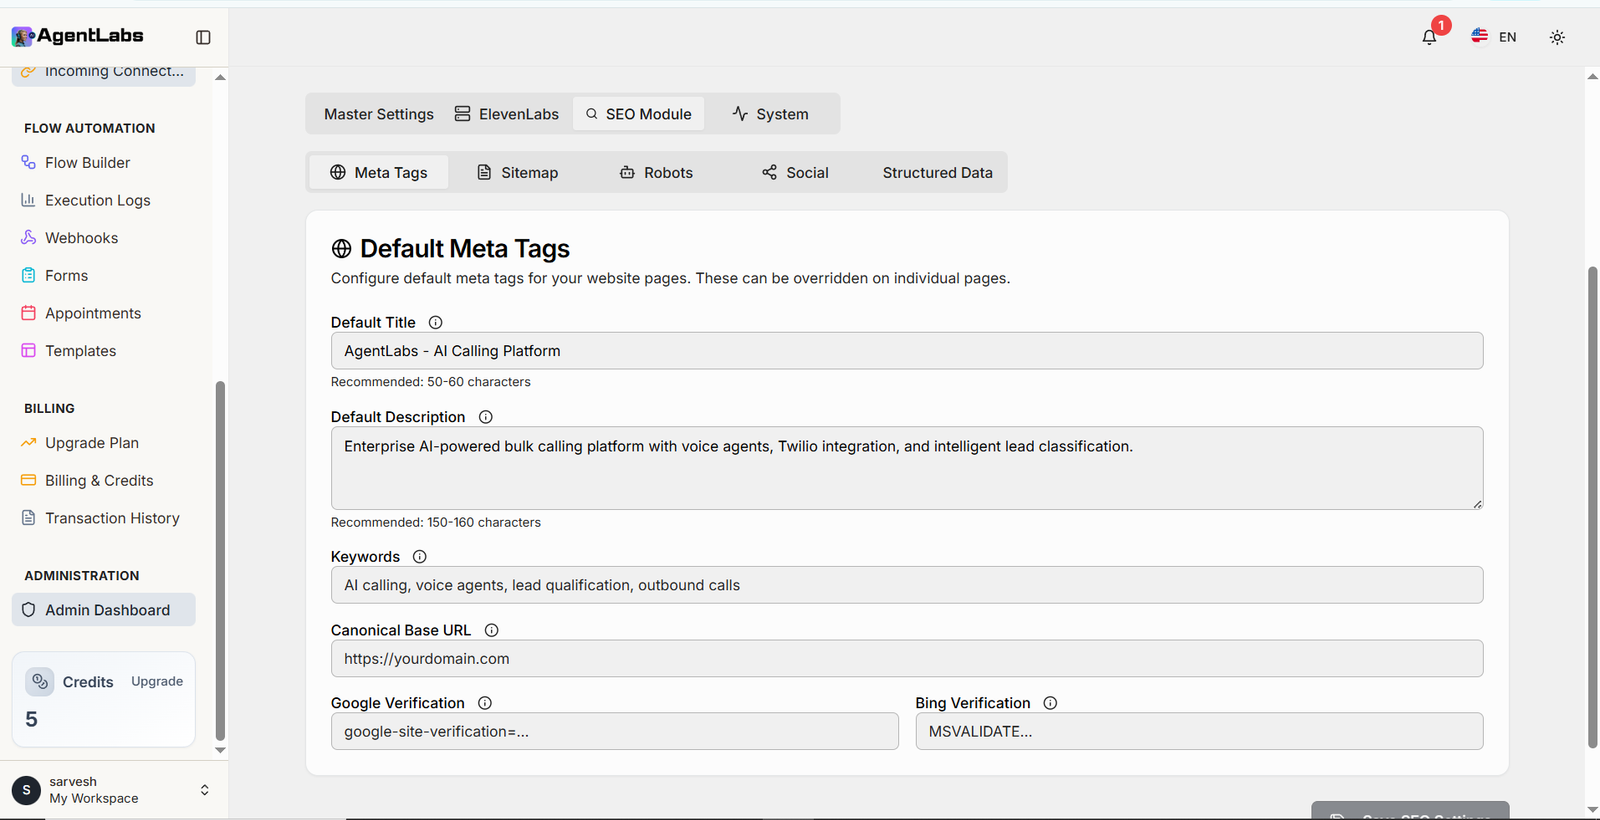Click info icon beside Bing Verification

click(1050, 703)
